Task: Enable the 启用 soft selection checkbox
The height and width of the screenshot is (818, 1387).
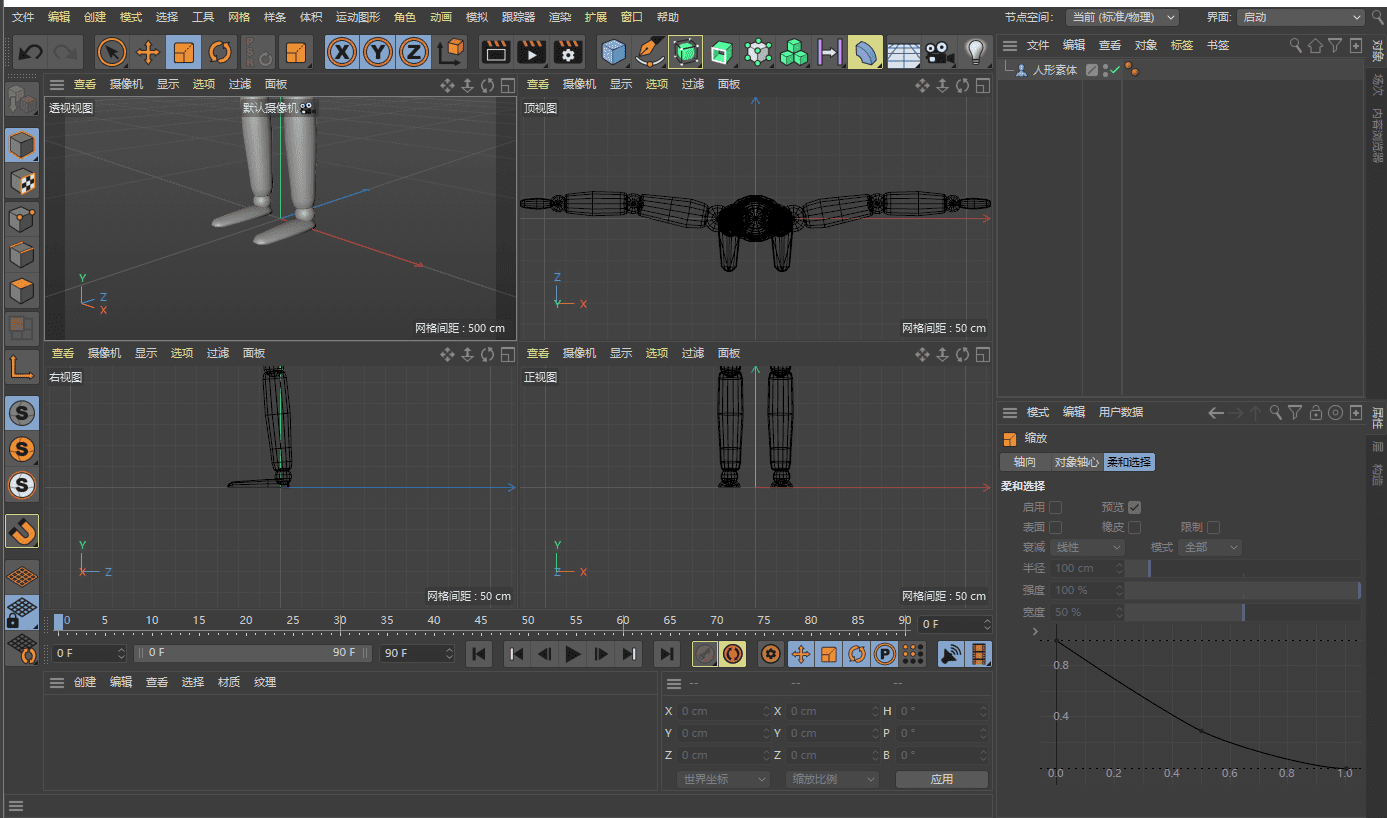Action: coord(1055,507)
